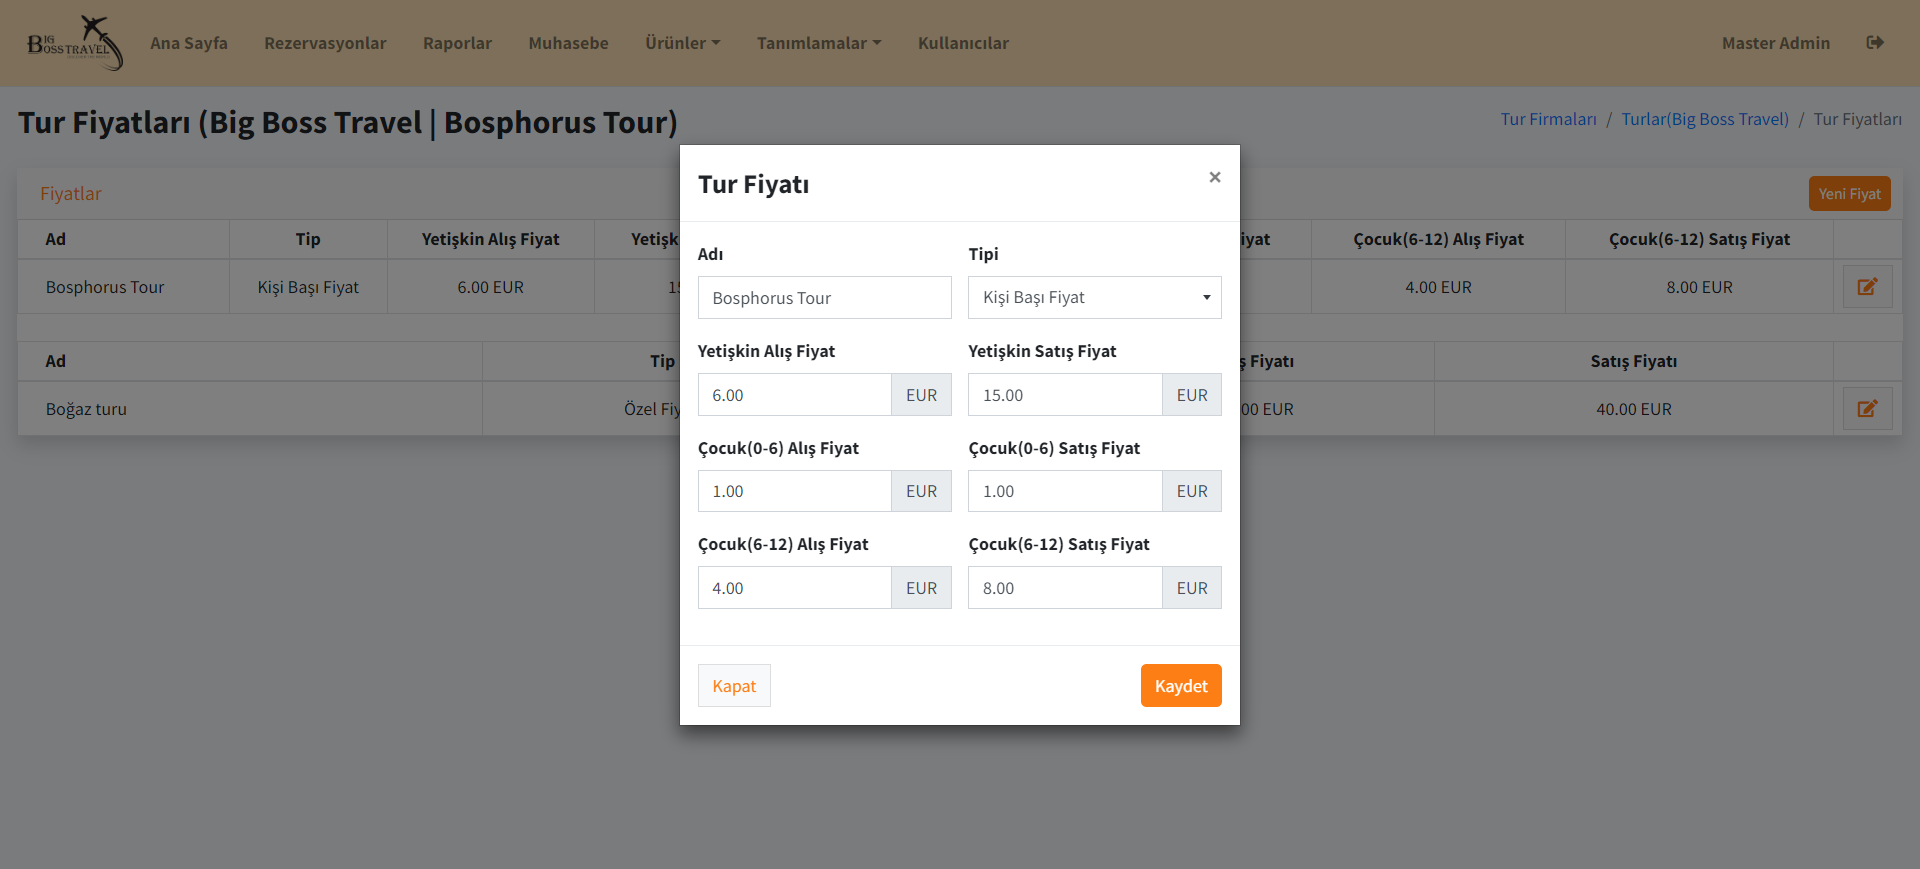The width and height of the screenshot is (1920, 869).
Task: Click Satış Fiyatı column header
Action: 1634,361
